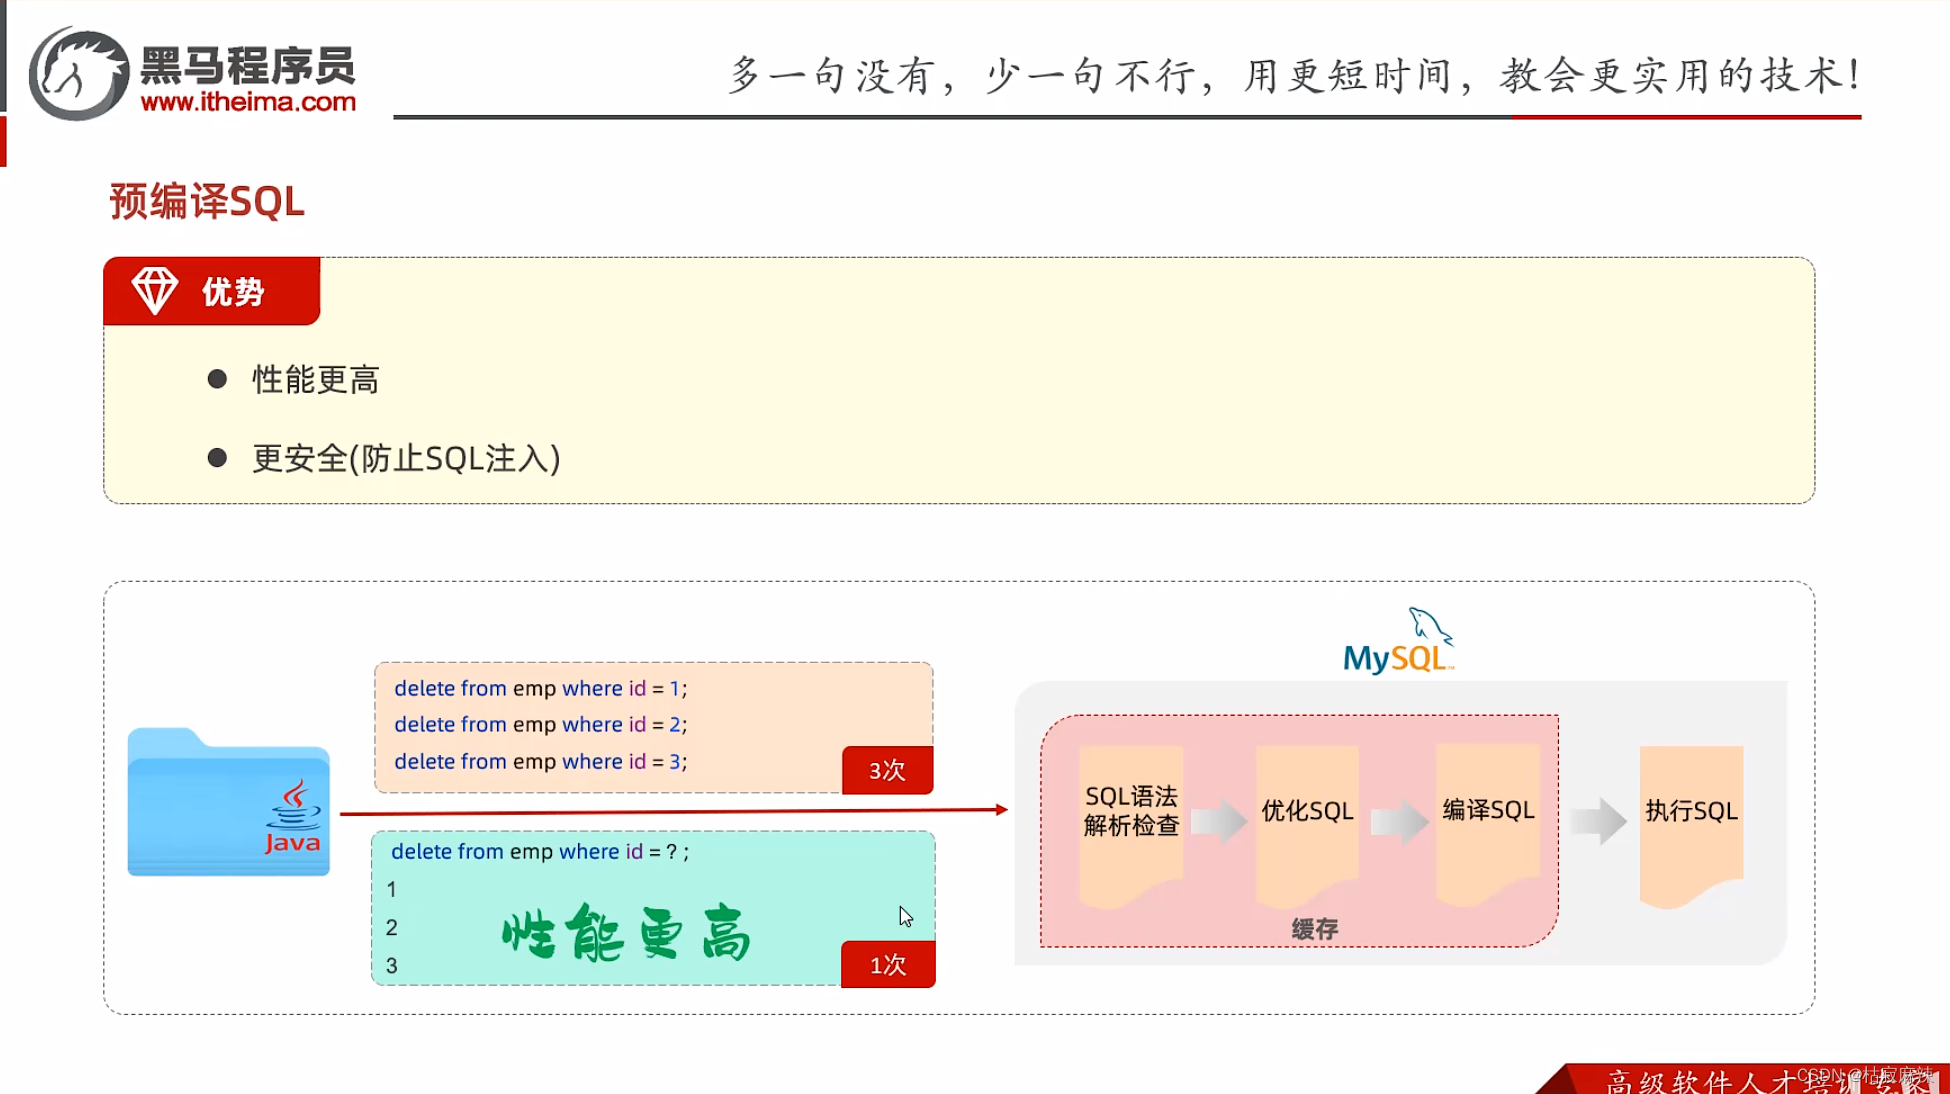Screen dimensions: 1950x1094
Task: Click the 执行SQL step card
Action: pyautogui.click(x=1692, y=825)
